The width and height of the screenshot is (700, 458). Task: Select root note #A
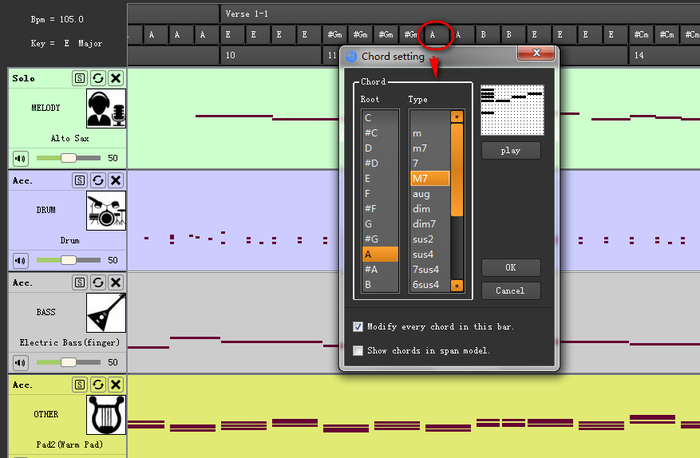click(380, 270)
